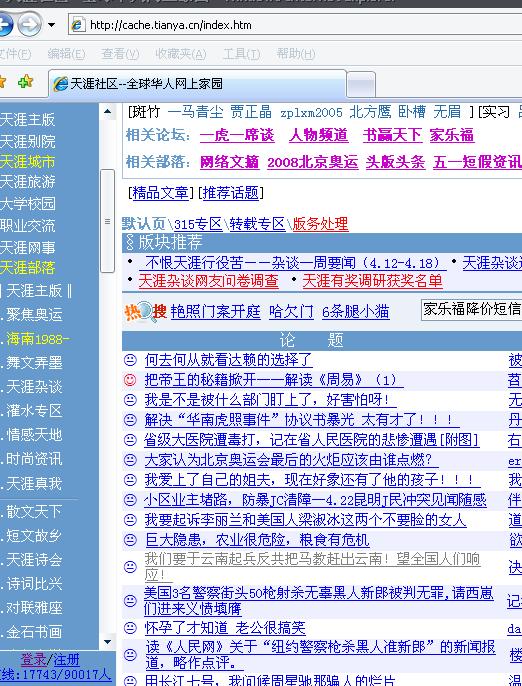
Task: Open the 工具(T) menu
Action: [242, 54]
